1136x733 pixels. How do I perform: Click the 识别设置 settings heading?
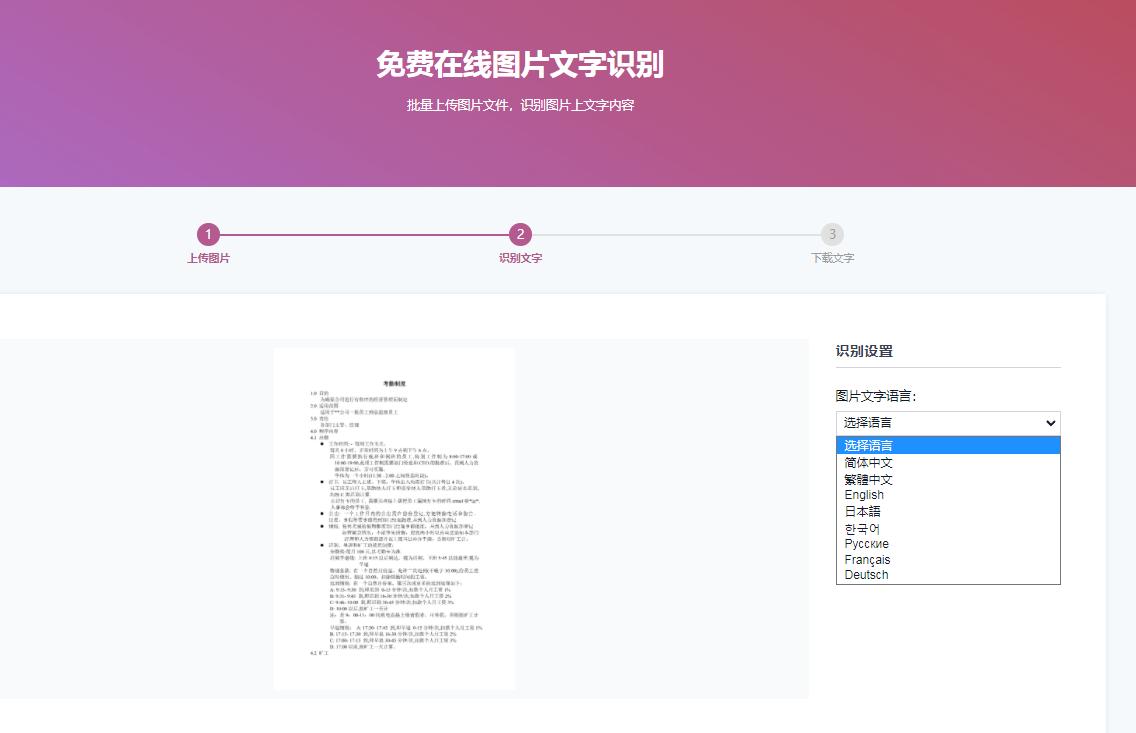[864, 351]
